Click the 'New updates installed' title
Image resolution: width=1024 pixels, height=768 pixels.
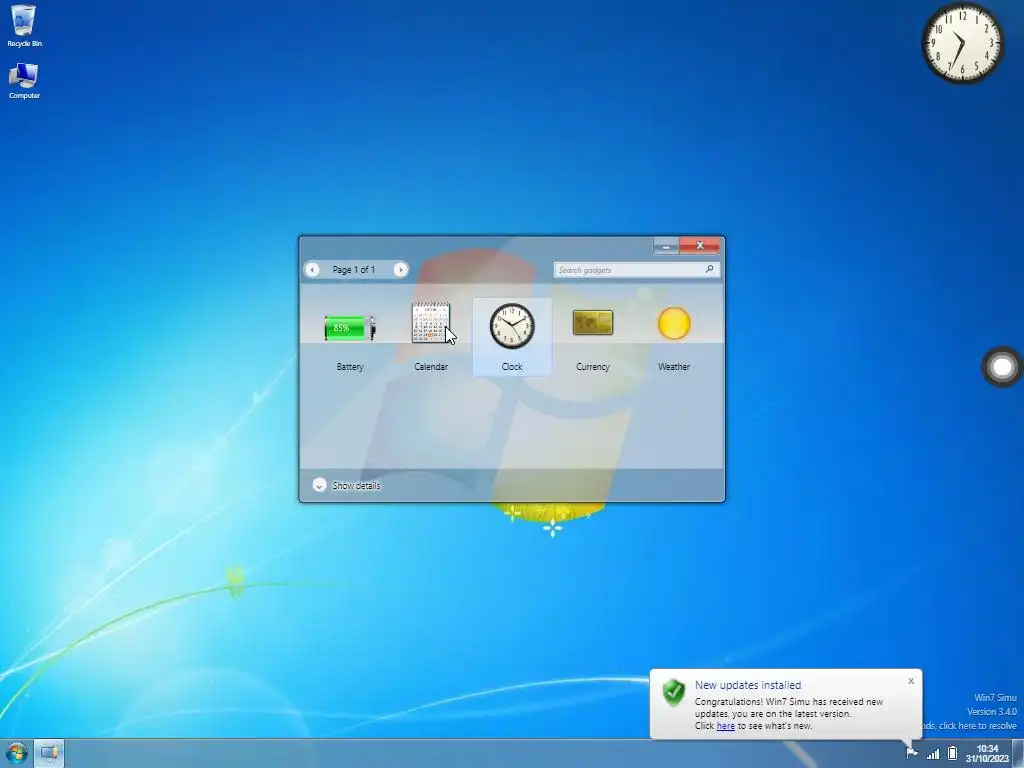pos(748,685)
